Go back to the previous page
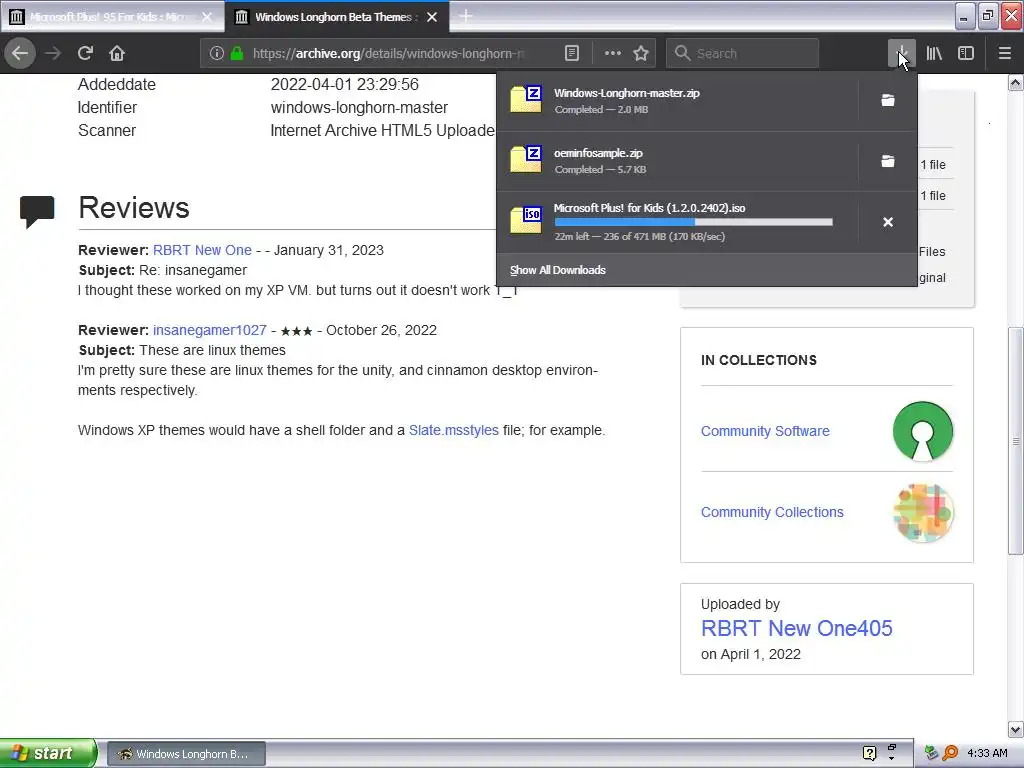The width and height of the screenshot is (1024, 768). tap(20, 53)
